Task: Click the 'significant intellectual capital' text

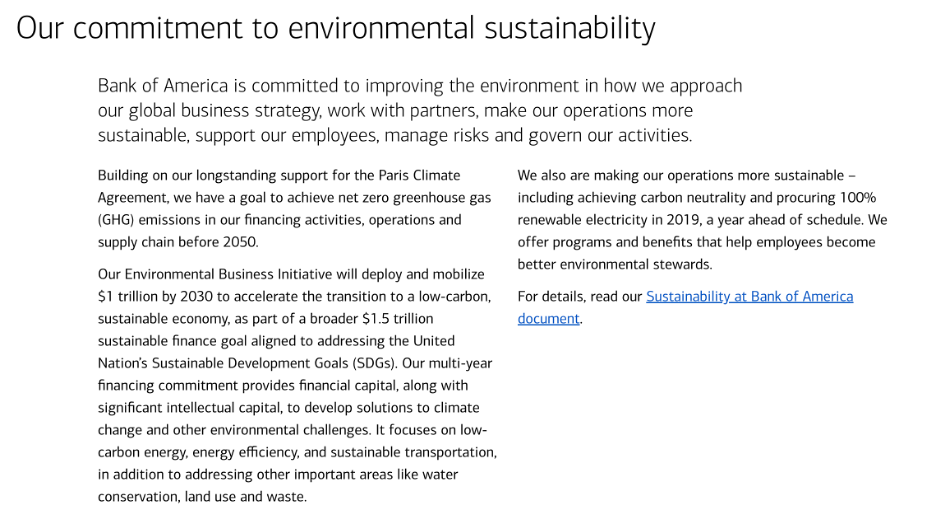Action: click(x=189, y=408)
